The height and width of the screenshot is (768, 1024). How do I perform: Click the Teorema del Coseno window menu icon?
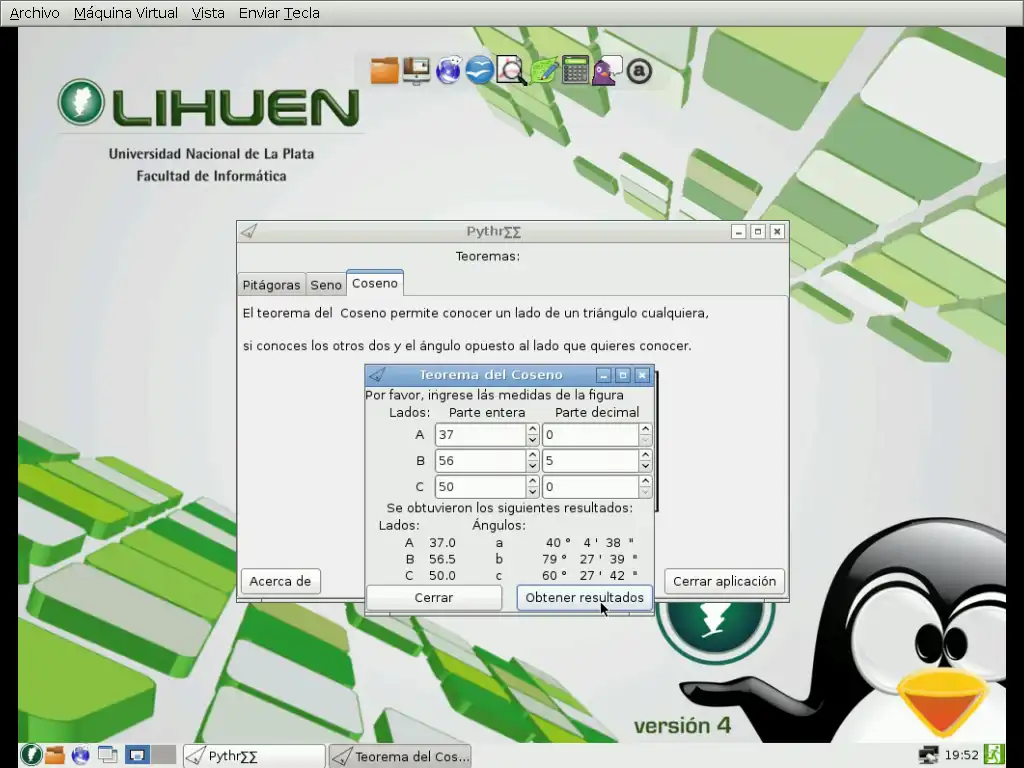[x=377, y=375]
